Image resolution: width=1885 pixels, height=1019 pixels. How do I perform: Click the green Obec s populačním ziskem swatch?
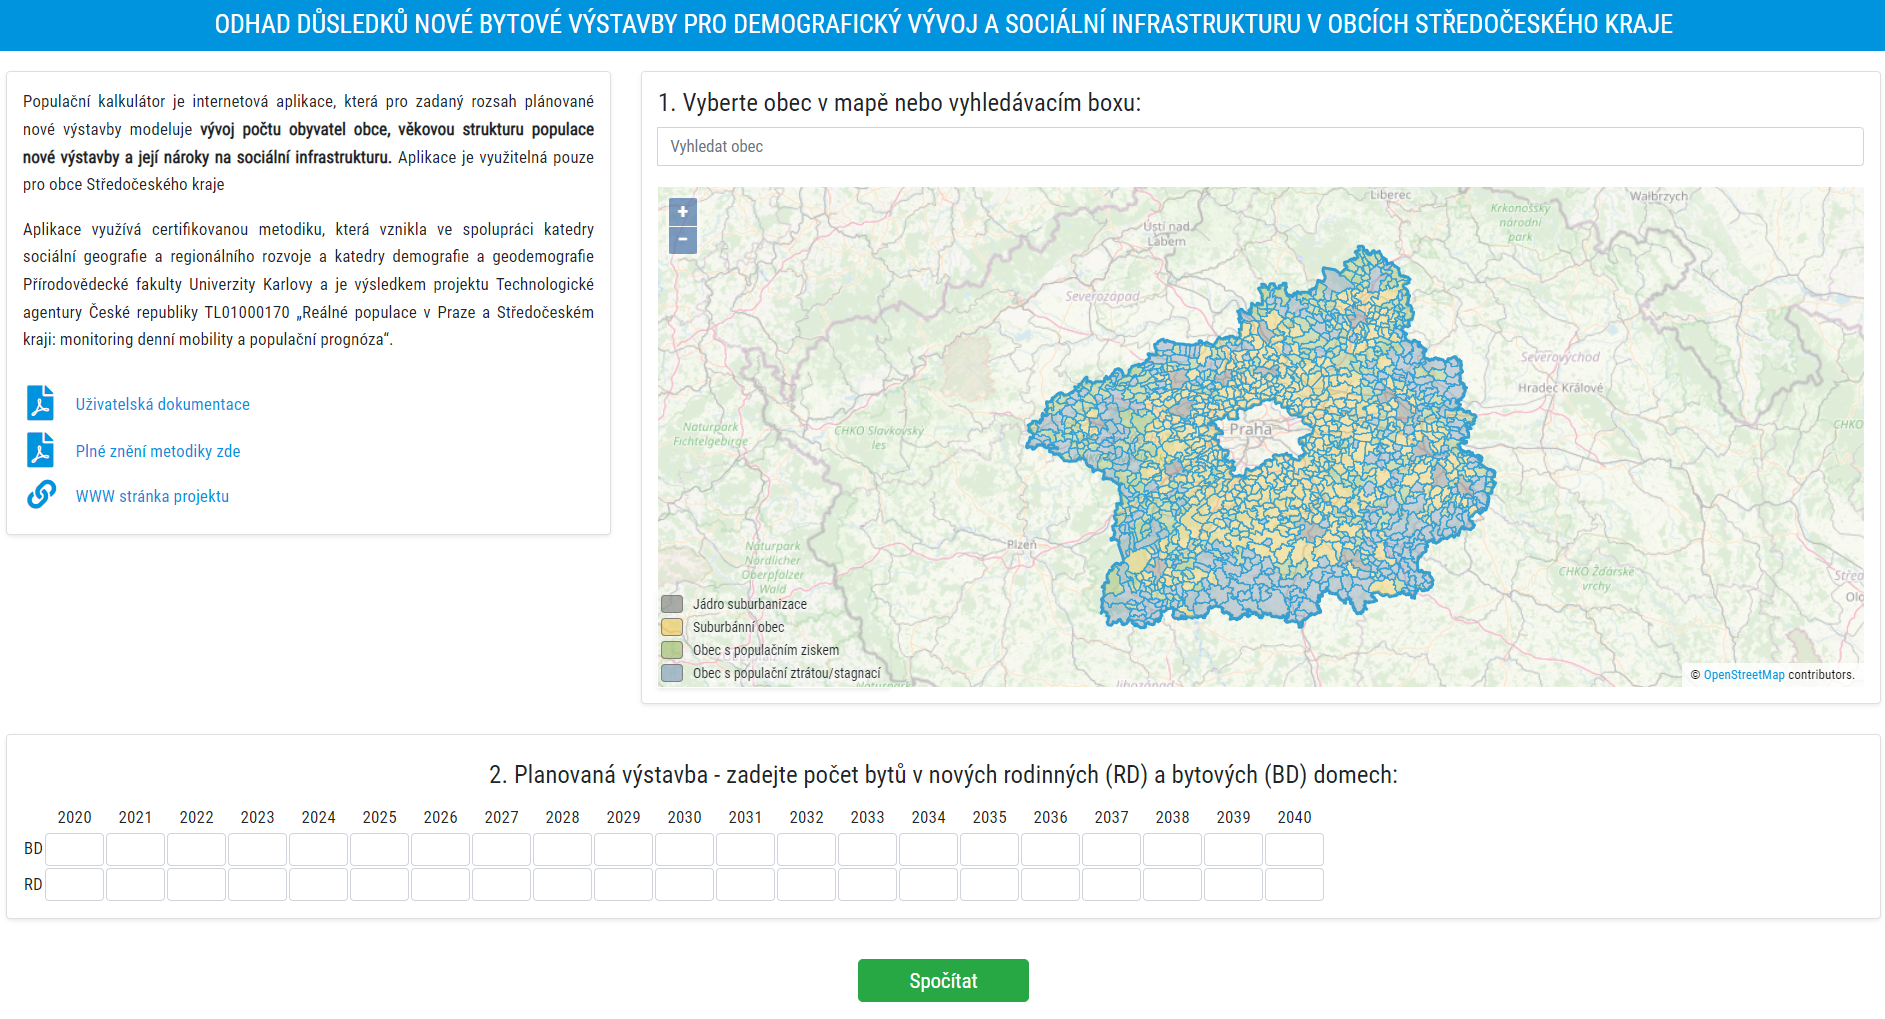(x=672, y=650)
